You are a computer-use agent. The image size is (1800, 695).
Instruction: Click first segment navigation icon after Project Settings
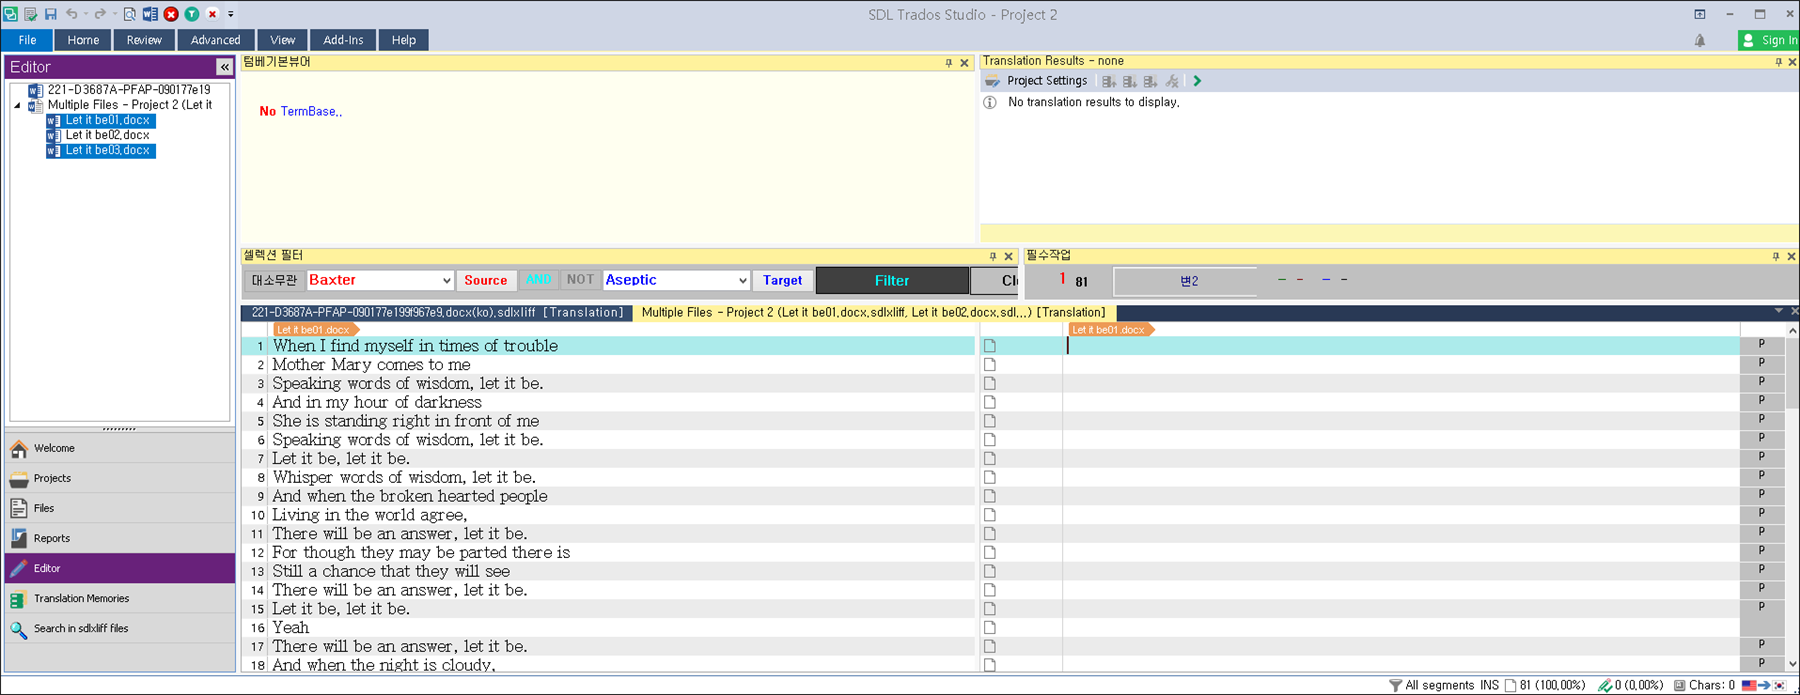(1108, 81)
